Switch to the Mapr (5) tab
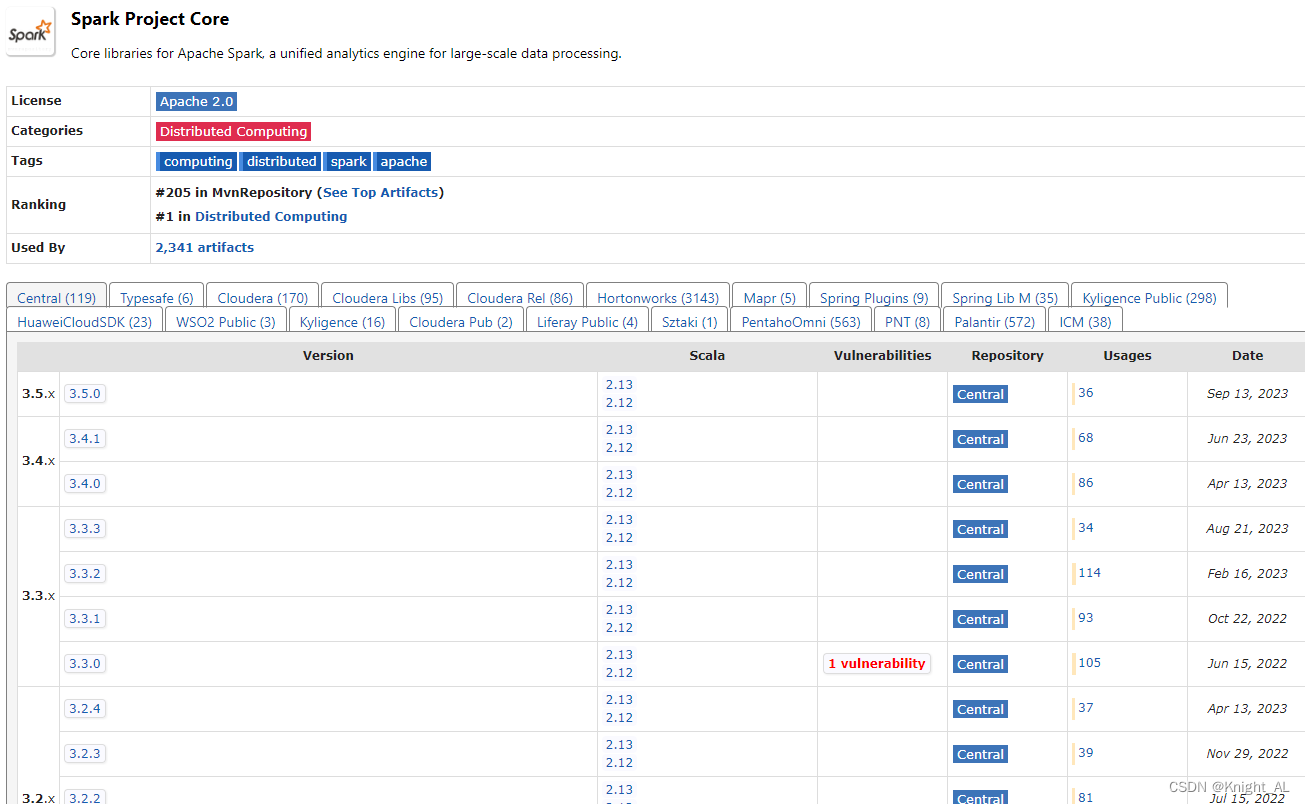The image size is (1305, 804). coord(770,298)
